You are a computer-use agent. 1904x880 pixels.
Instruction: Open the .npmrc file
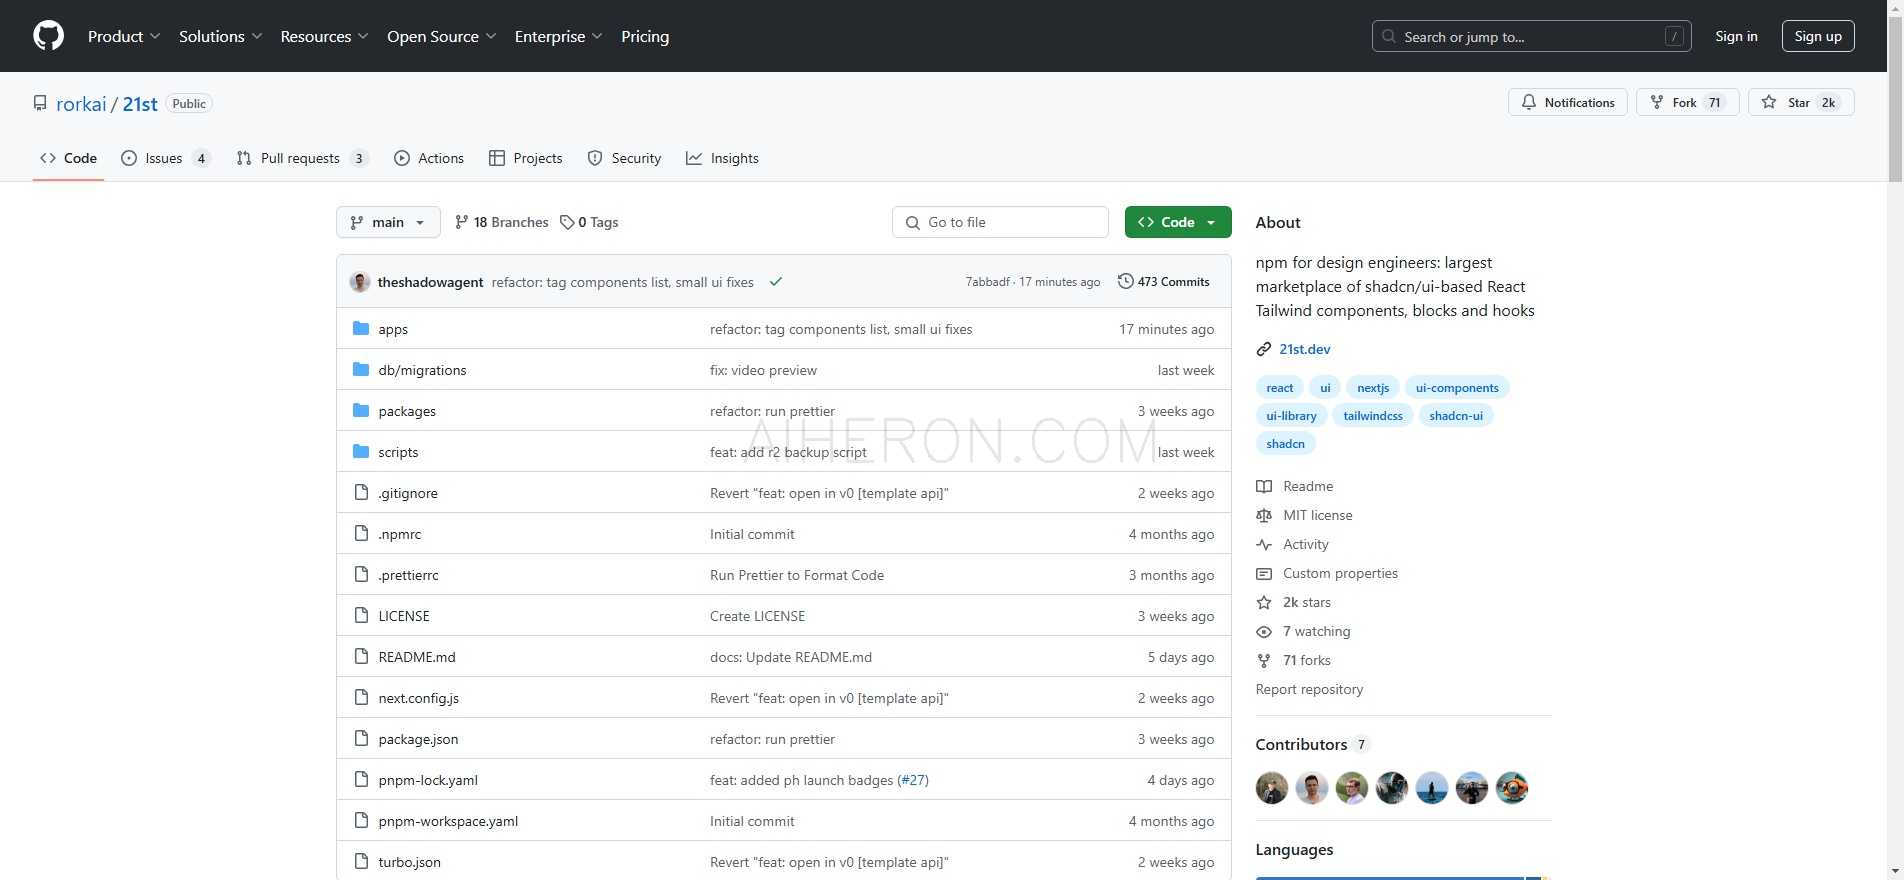(400, 534)
